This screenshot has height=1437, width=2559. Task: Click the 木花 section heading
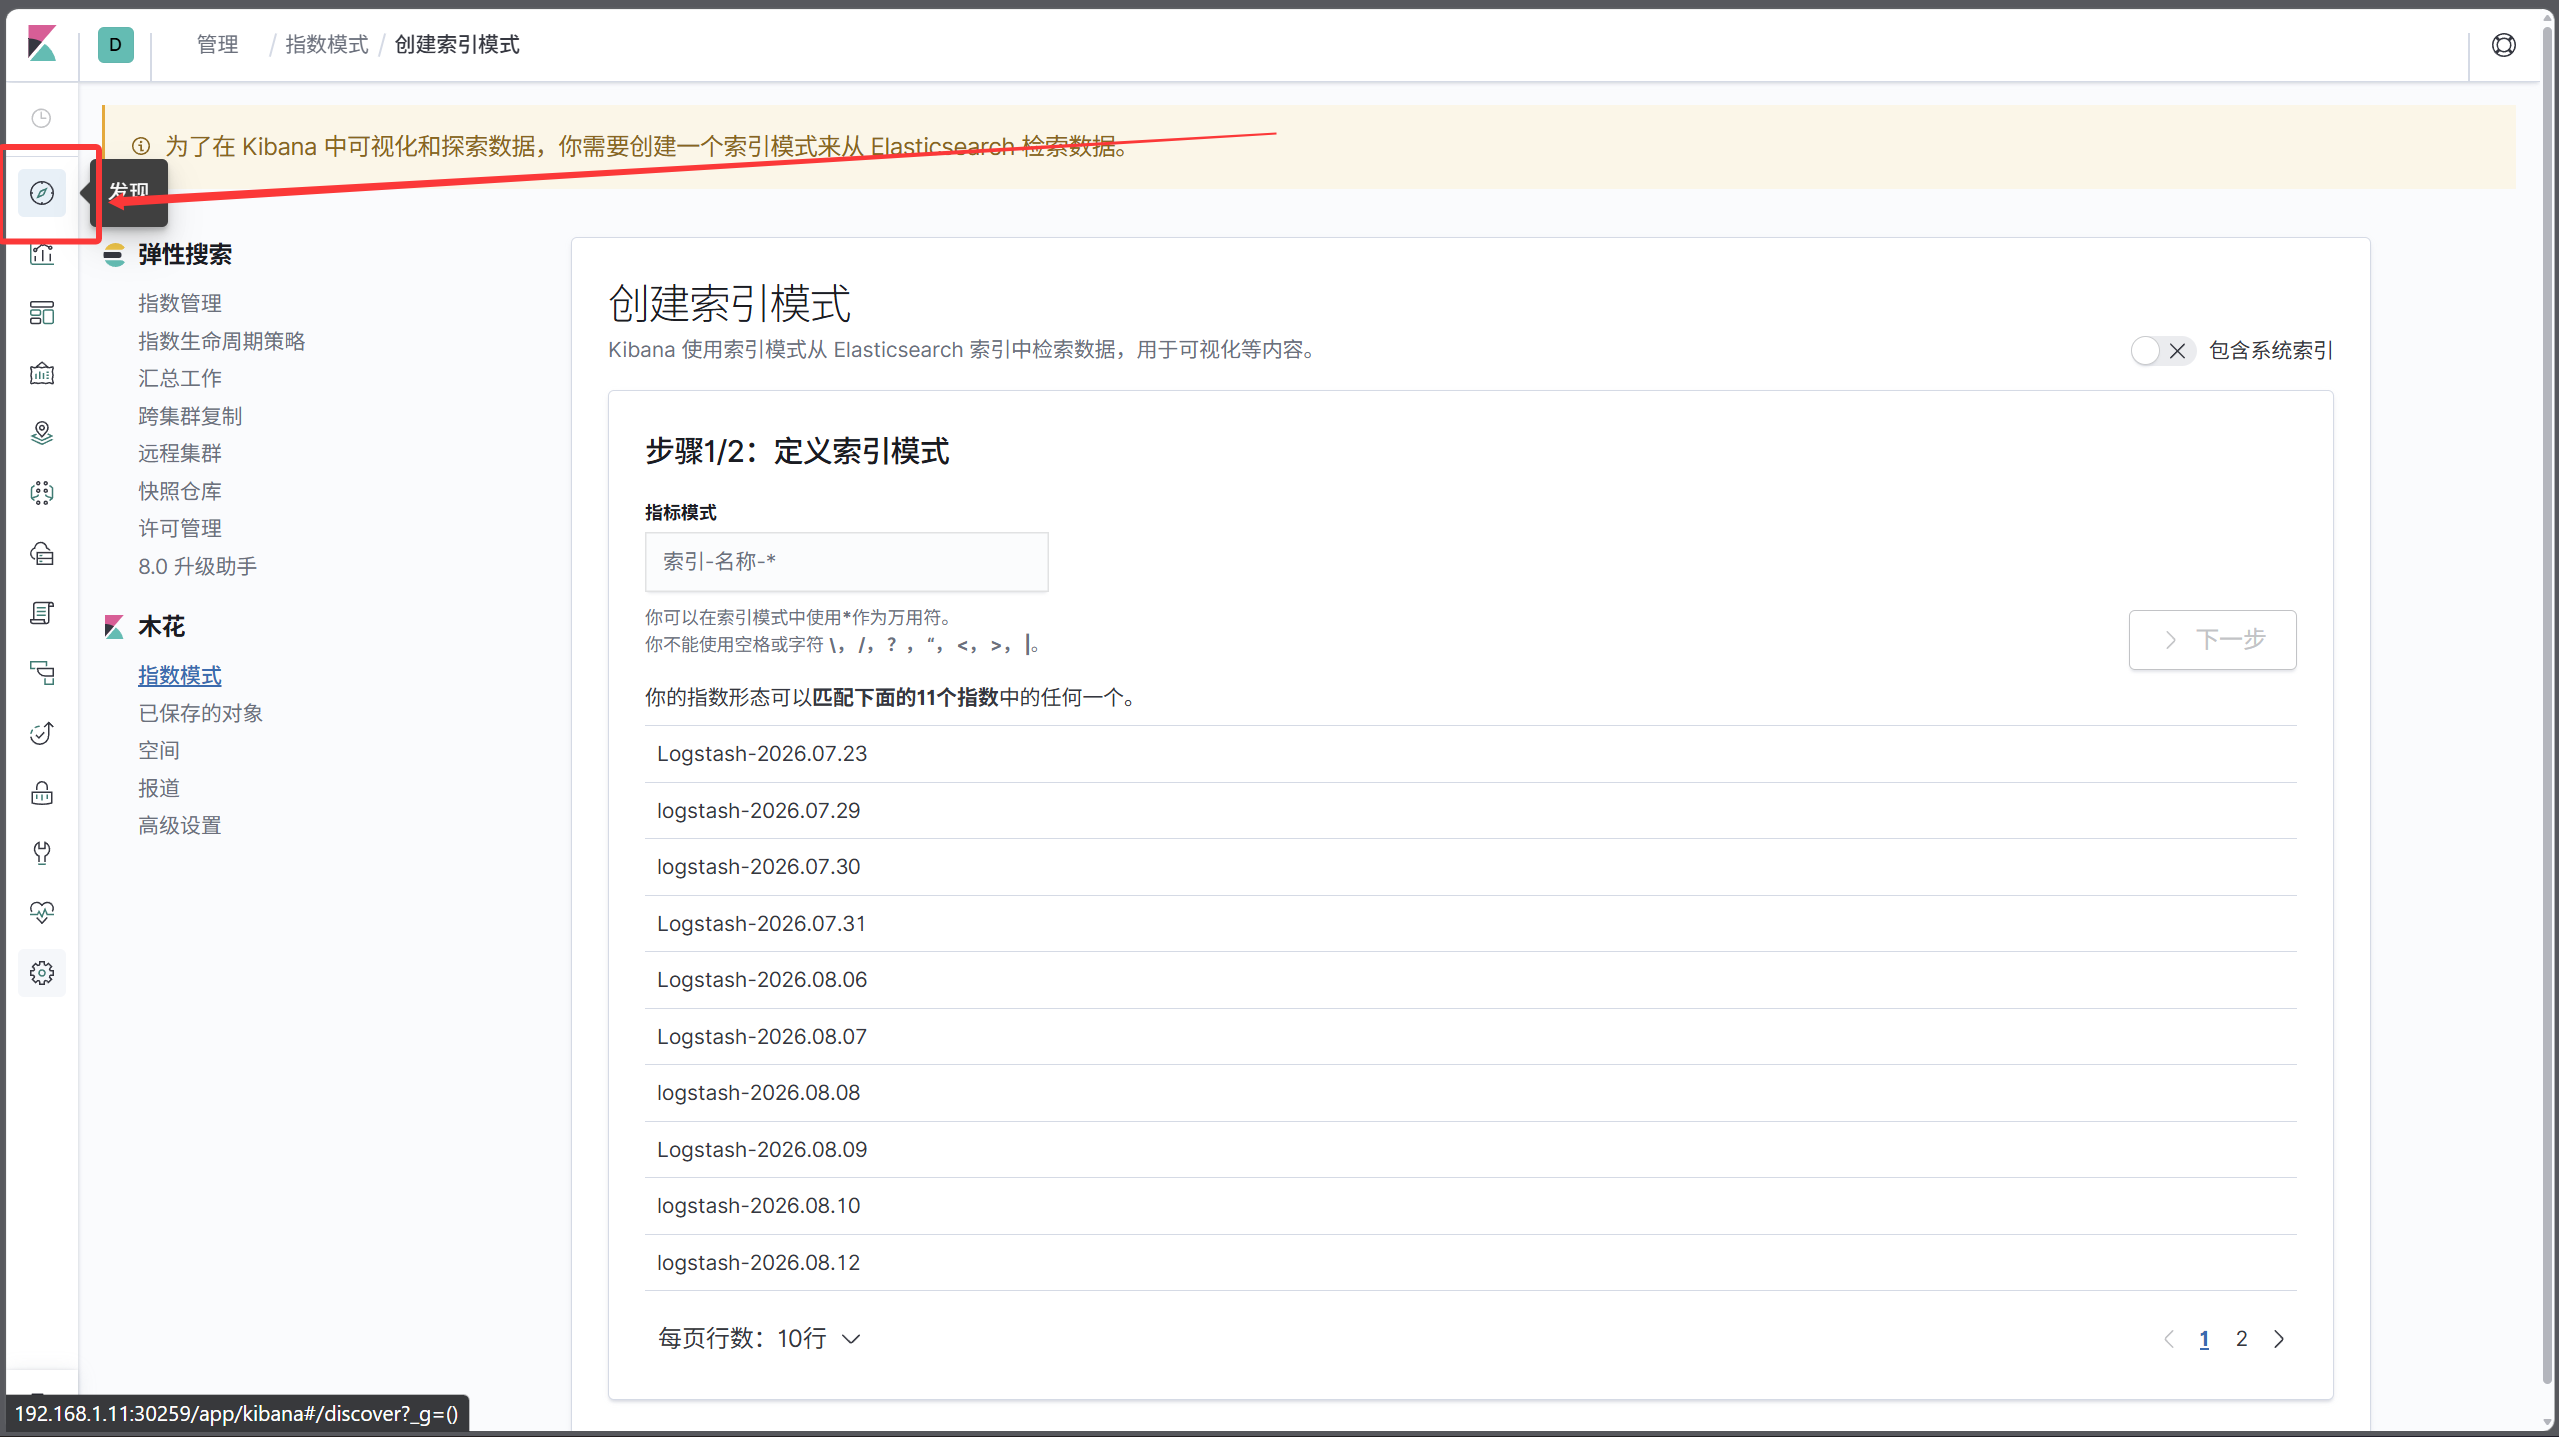[162, 627]
